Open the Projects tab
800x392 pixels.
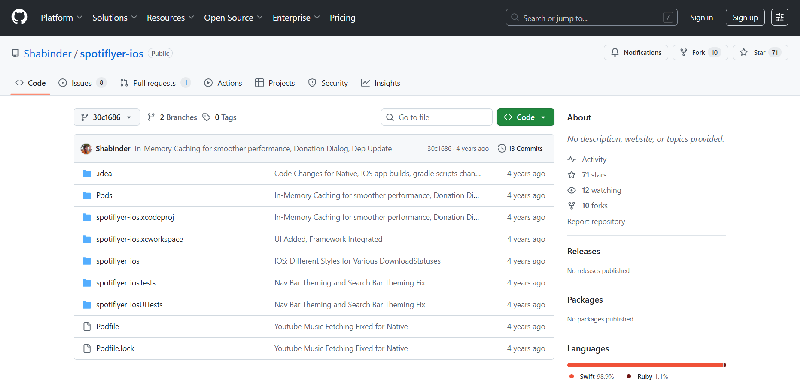[x=274, y=83]
